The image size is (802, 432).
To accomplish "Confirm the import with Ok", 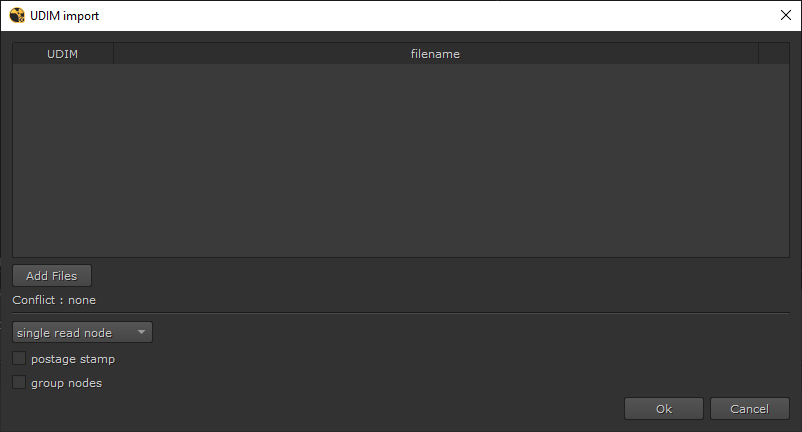I will (x=663, y=408).
